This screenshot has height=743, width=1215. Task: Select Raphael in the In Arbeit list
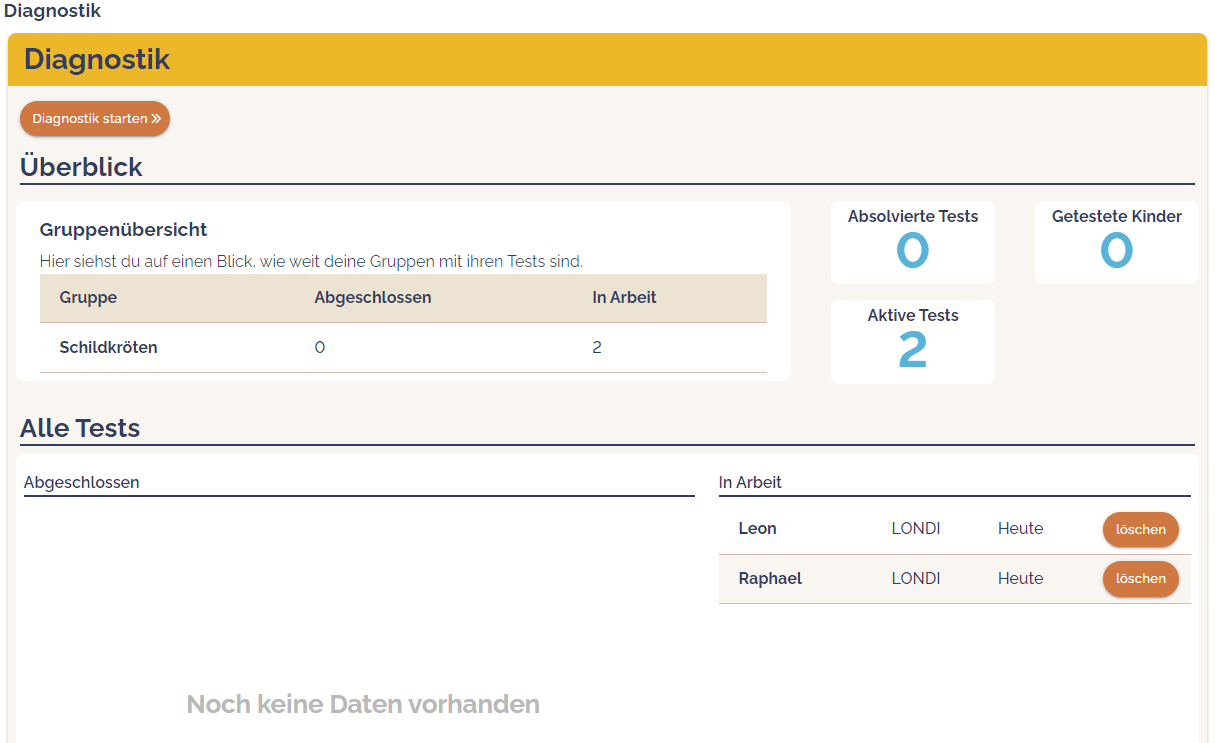coord(770,579)
